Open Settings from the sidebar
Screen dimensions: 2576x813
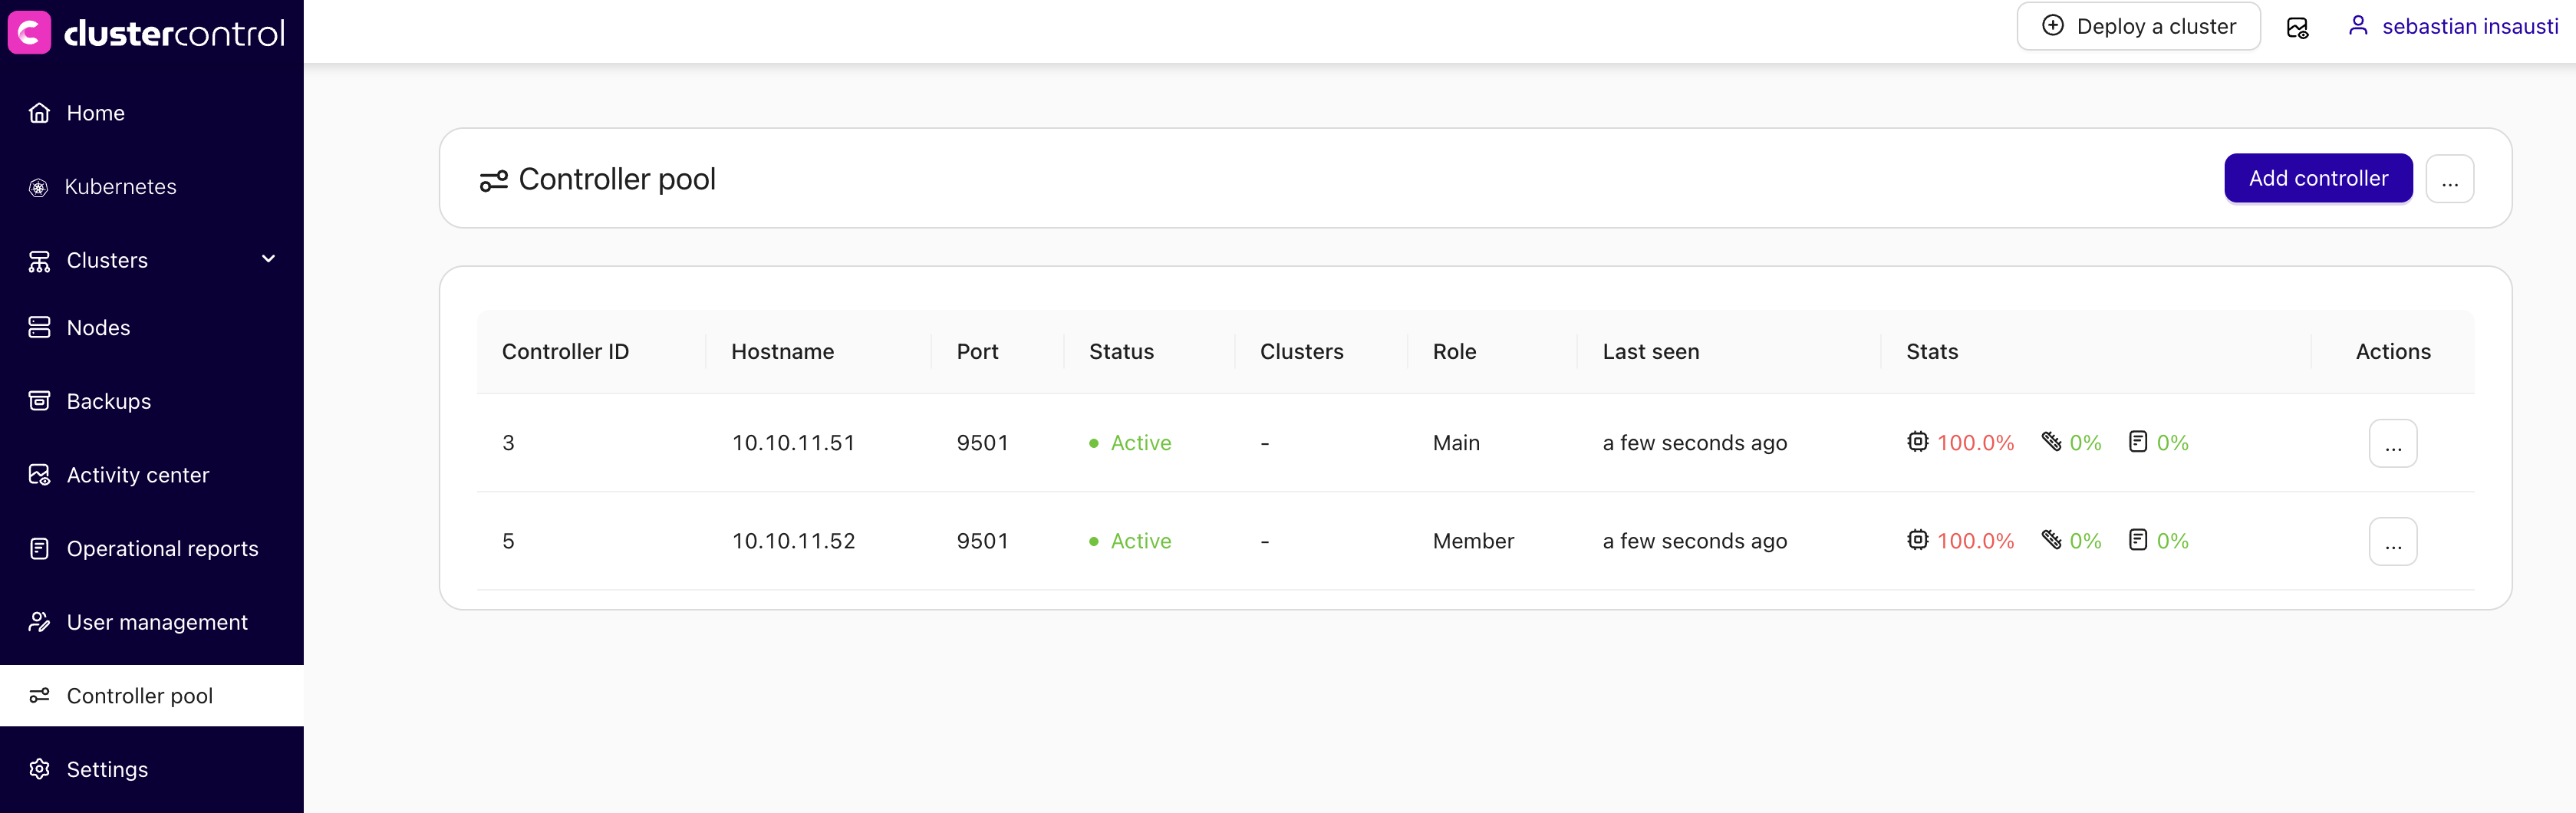[x=39, y=769]
